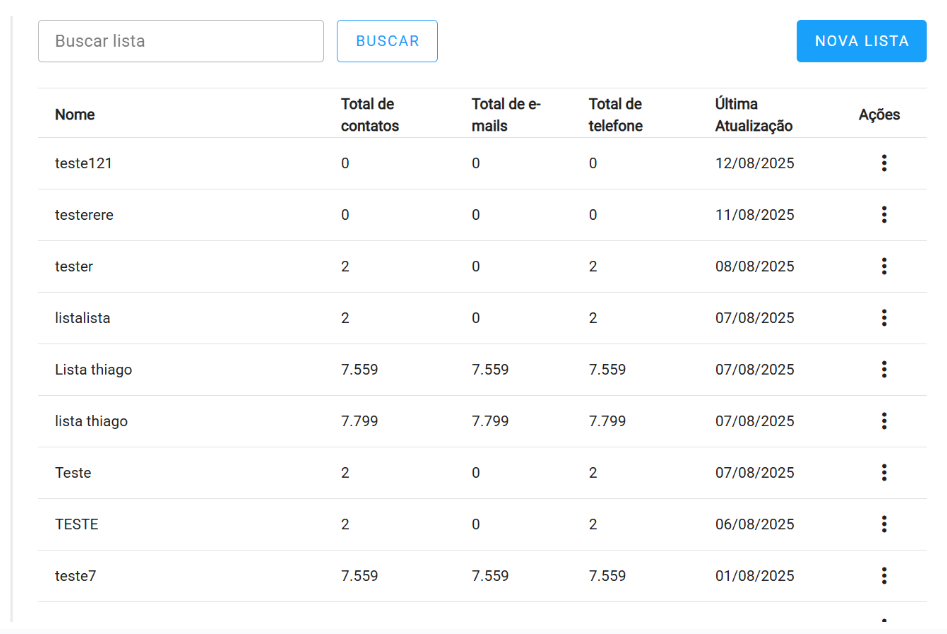Screen dimensions: 947x634
Task: Open actions menu for TESTE dated 06/08/2025
Action: pos(884,524)
